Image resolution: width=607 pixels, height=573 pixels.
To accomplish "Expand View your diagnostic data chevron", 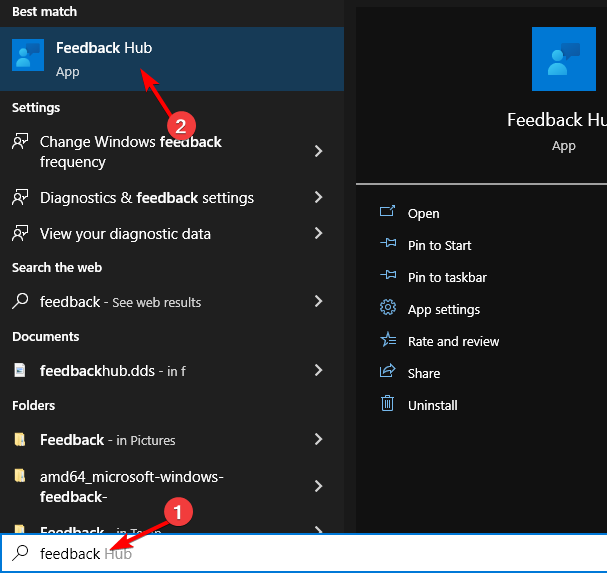I will pyautogui.click(x=319, y=233).
